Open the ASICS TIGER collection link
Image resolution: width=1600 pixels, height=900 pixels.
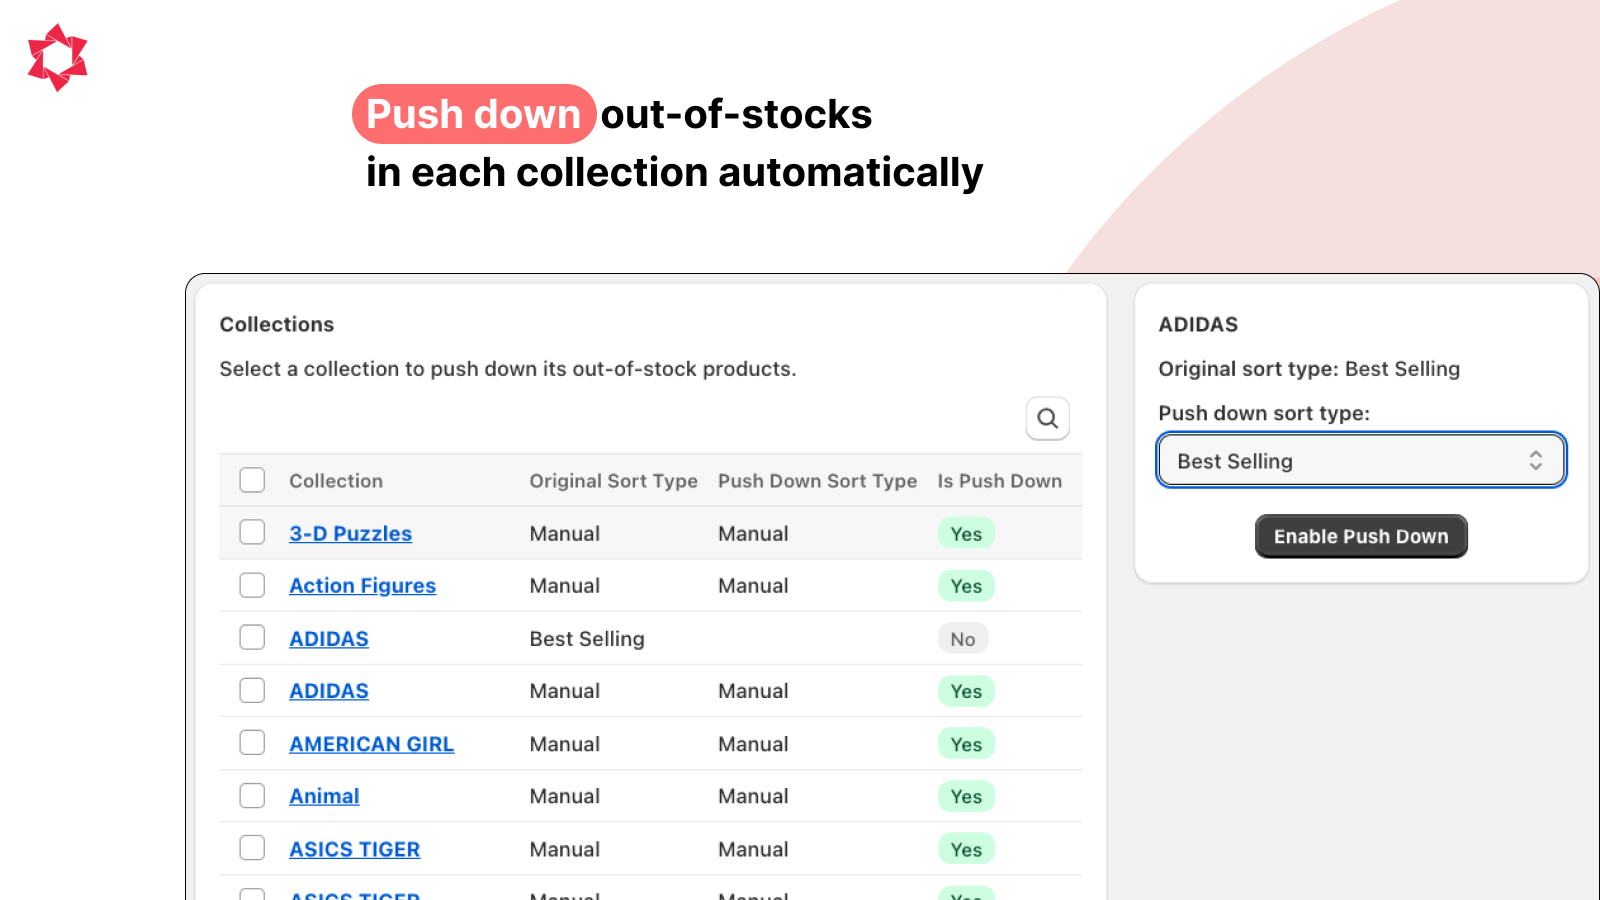click(354, 849)
